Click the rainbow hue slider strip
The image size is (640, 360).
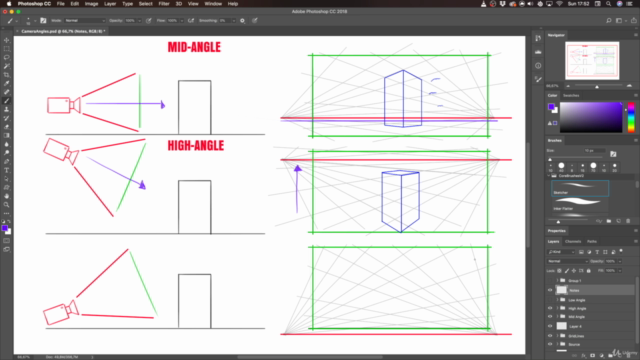(631, 117)
